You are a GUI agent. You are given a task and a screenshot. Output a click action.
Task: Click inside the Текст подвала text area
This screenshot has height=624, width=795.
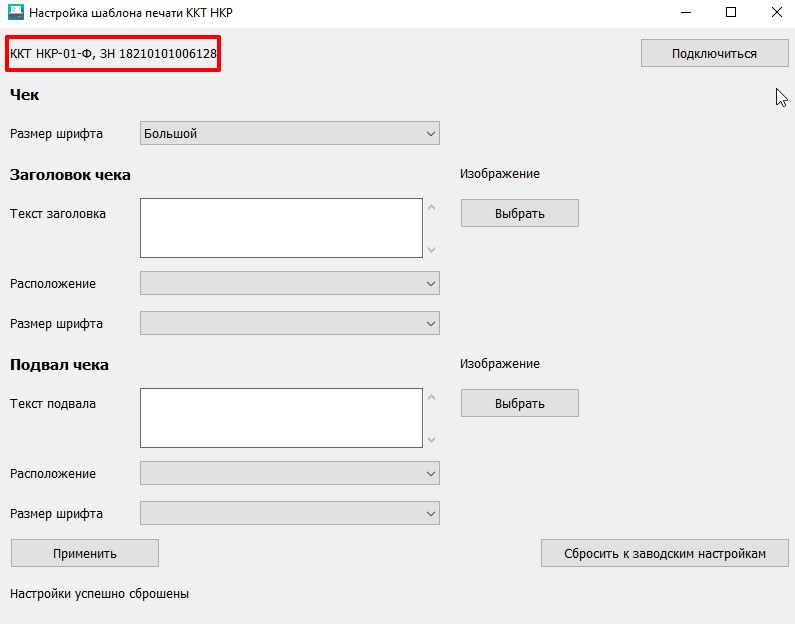coord(281,418)
